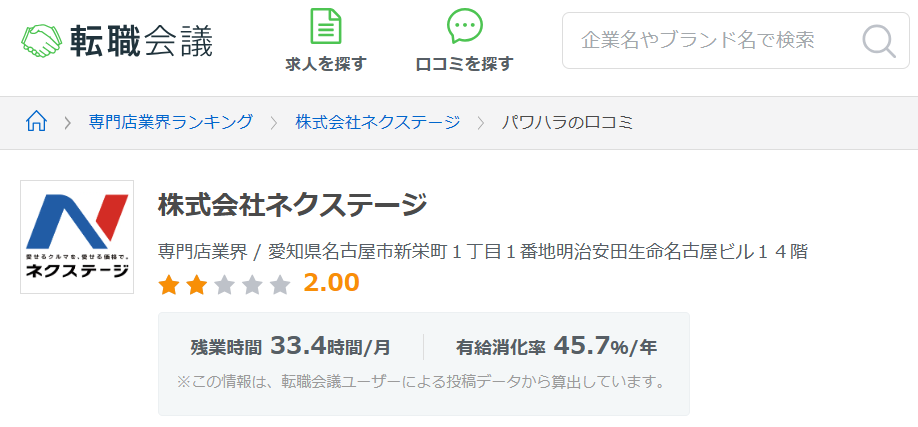Click the 残業時間 33.4時間/月 statistic

coord(290,347)
